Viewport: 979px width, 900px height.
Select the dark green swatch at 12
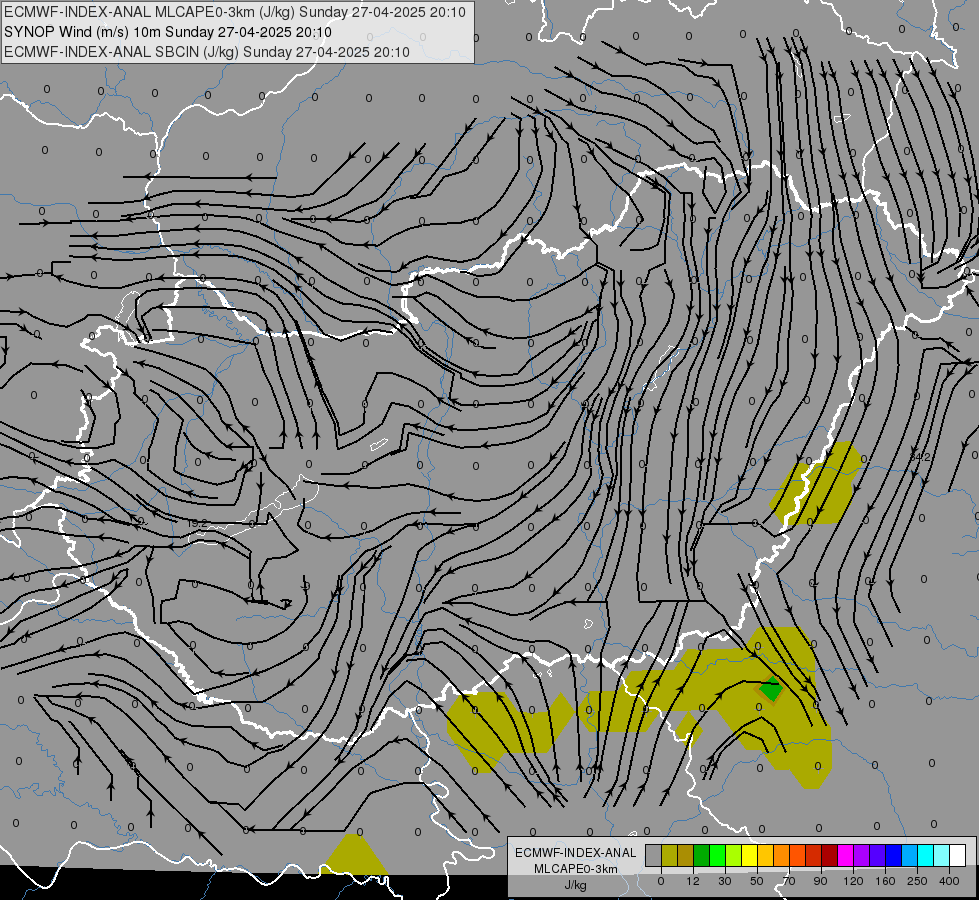tap(702, 855)
